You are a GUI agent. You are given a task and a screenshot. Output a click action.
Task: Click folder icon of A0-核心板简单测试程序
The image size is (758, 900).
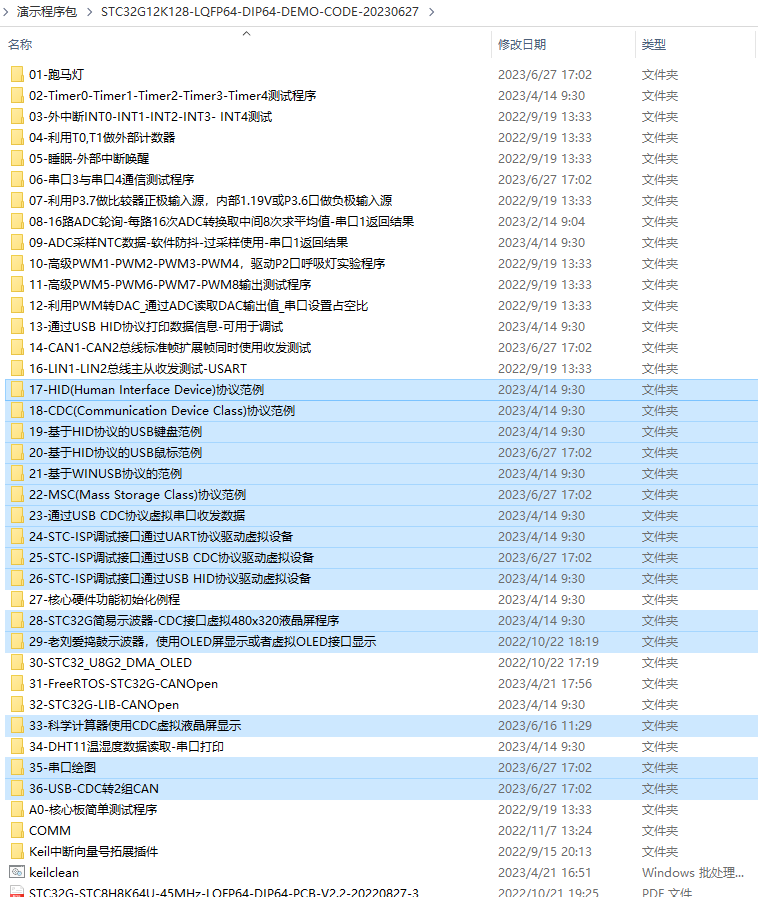click(x=17, y=810)
